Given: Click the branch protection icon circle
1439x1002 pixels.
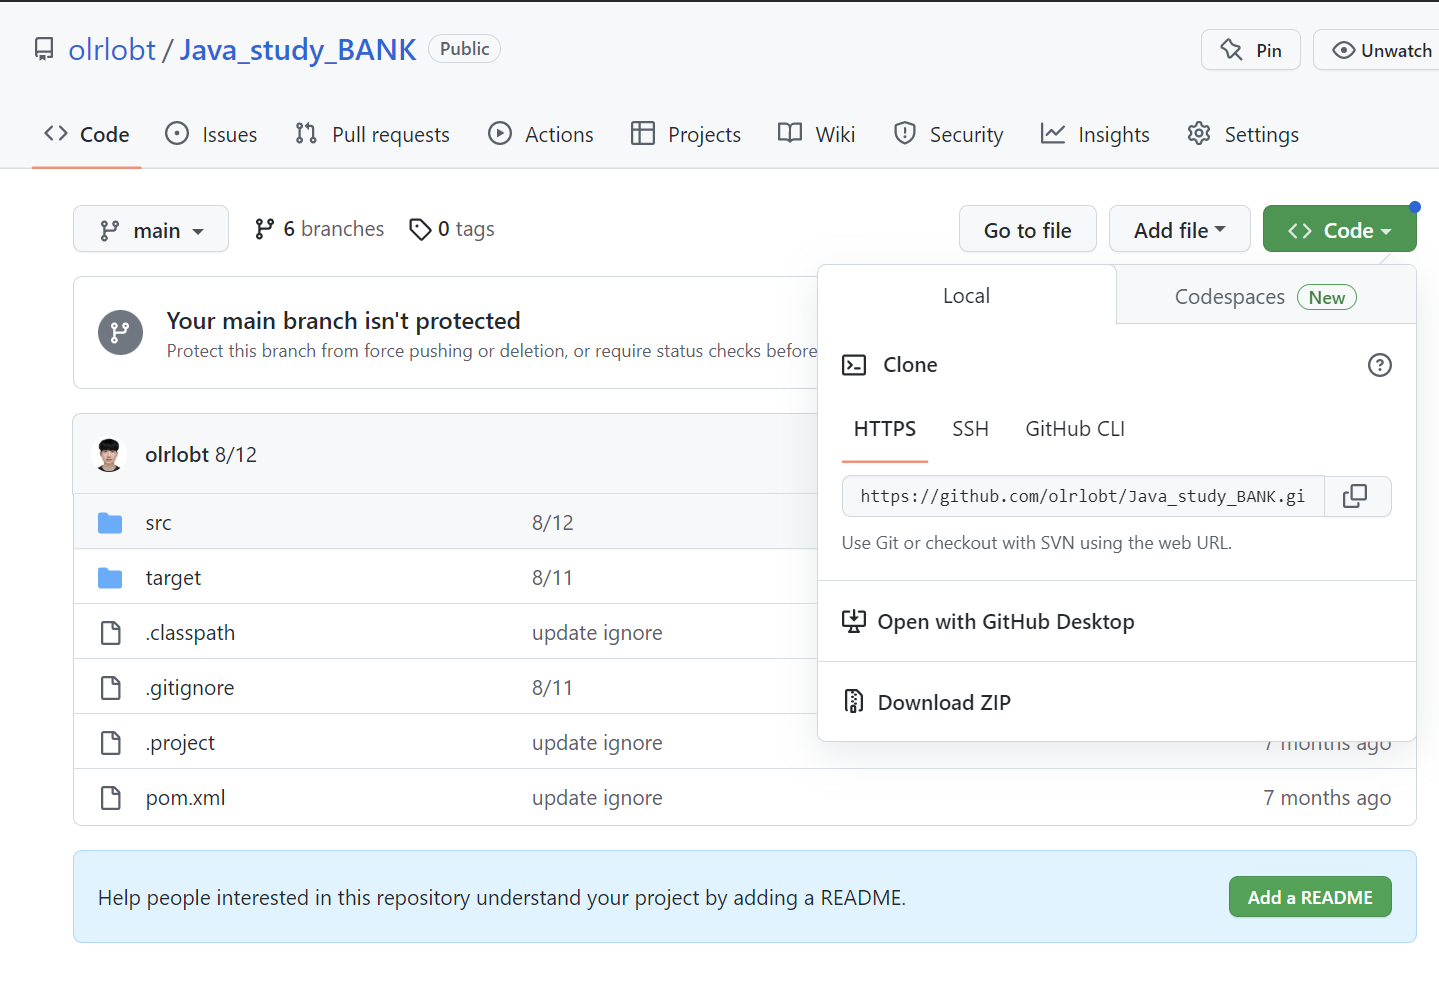Looking at the screenshot, I should point(120,332).
